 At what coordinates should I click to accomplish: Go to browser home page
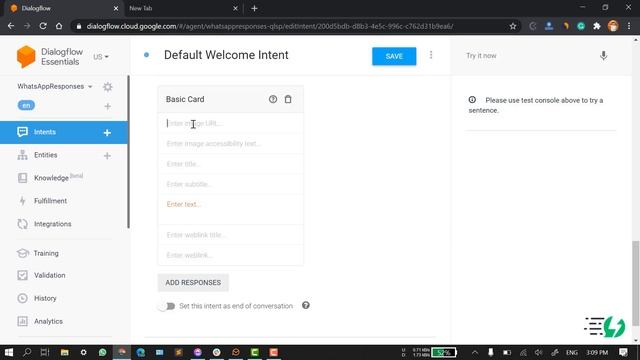coord(59,26)
